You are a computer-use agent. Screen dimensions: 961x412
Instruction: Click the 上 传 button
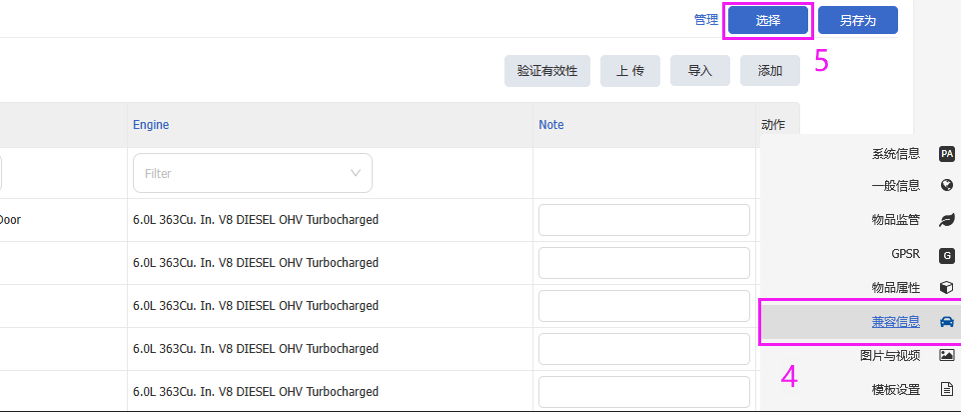[x=630, y=71]
